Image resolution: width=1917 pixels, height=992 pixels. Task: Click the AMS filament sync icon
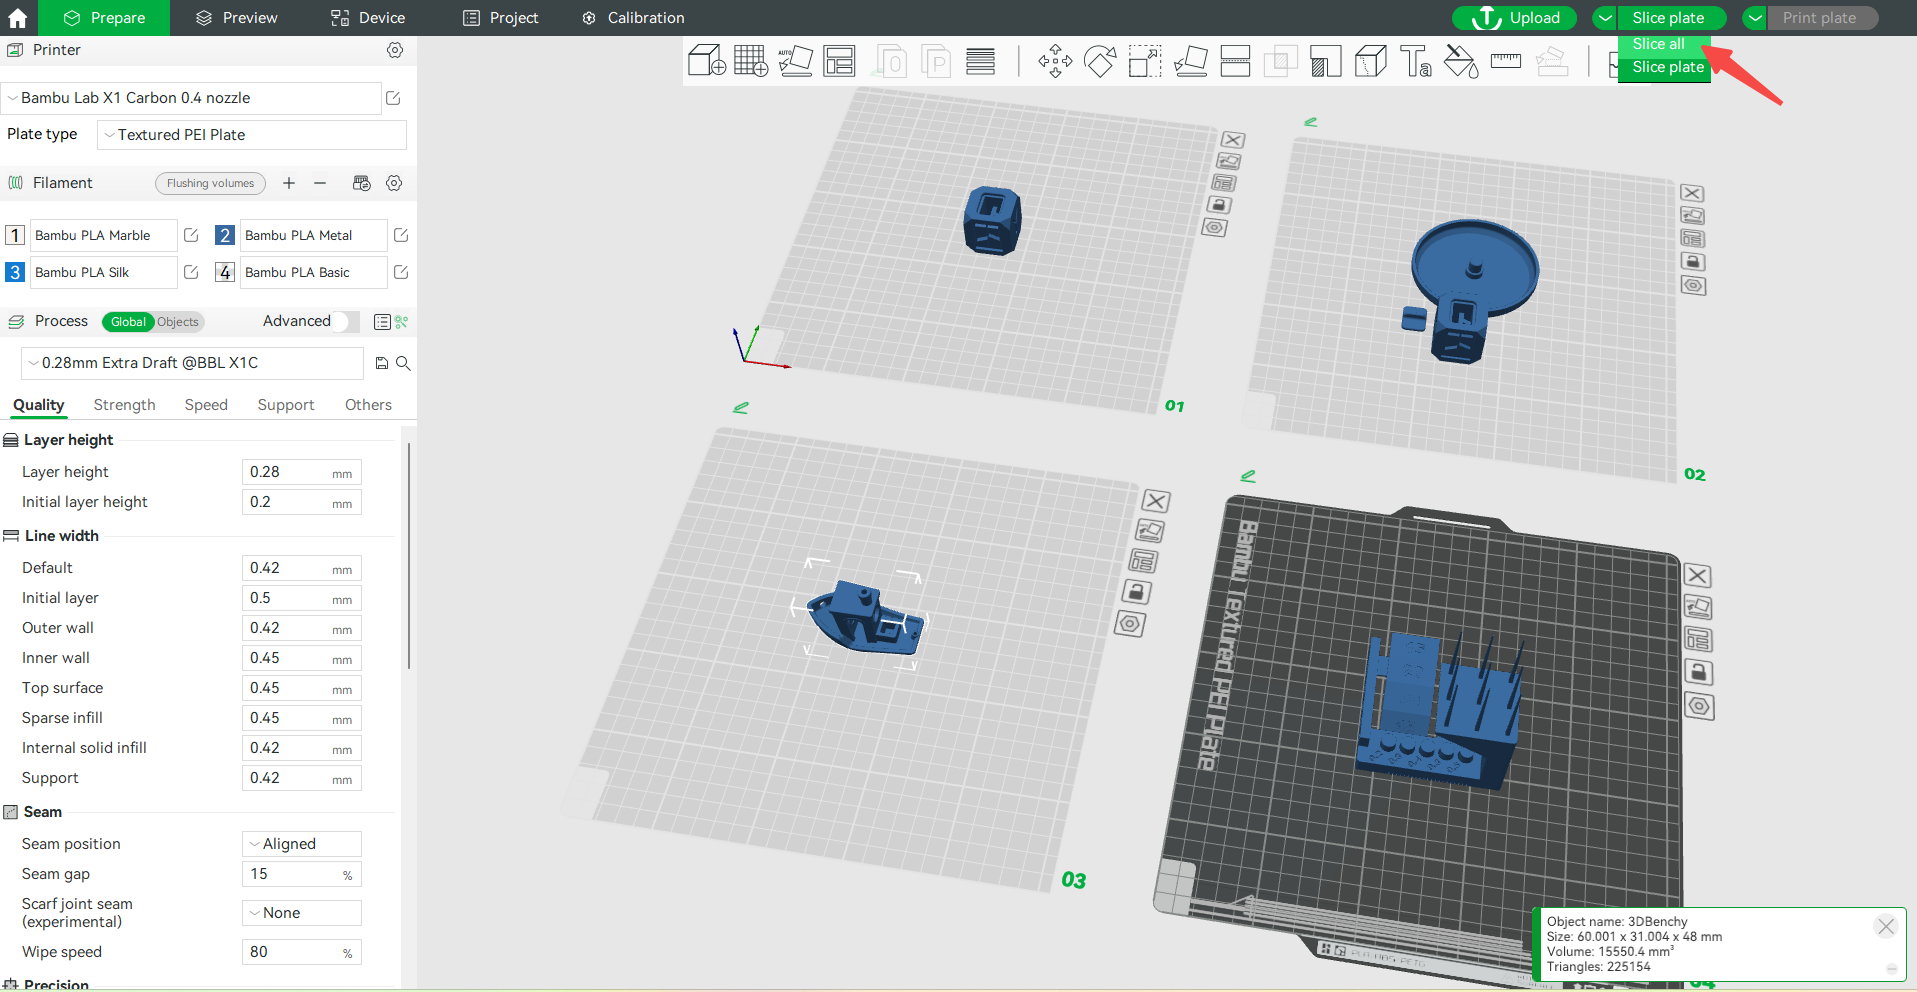pyautogui.click(x=362, y=183)
